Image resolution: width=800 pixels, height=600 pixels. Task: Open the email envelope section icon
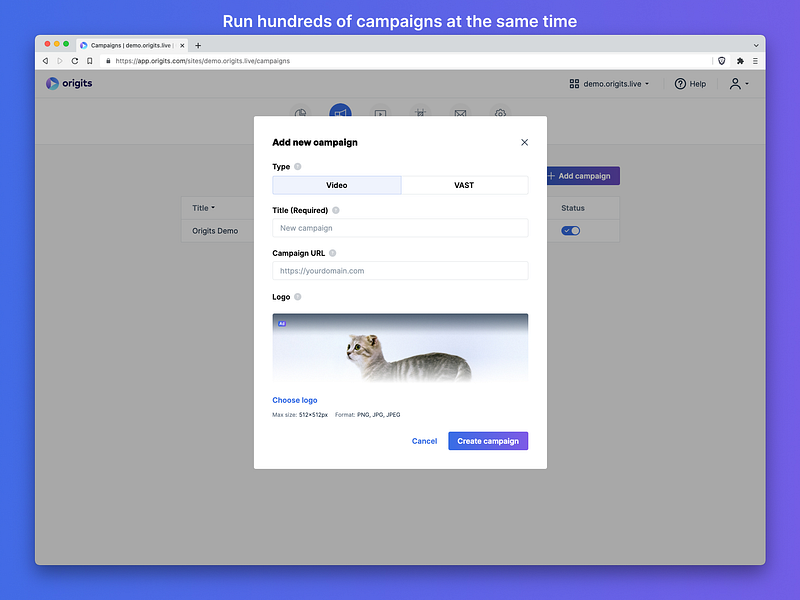click(x=460, y=113)
